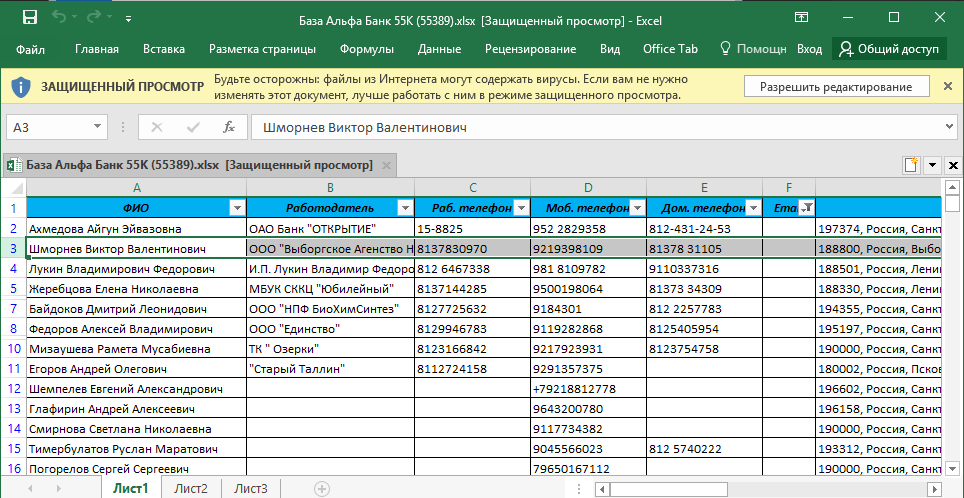Click the vertical scrollbar thumb

952,204
